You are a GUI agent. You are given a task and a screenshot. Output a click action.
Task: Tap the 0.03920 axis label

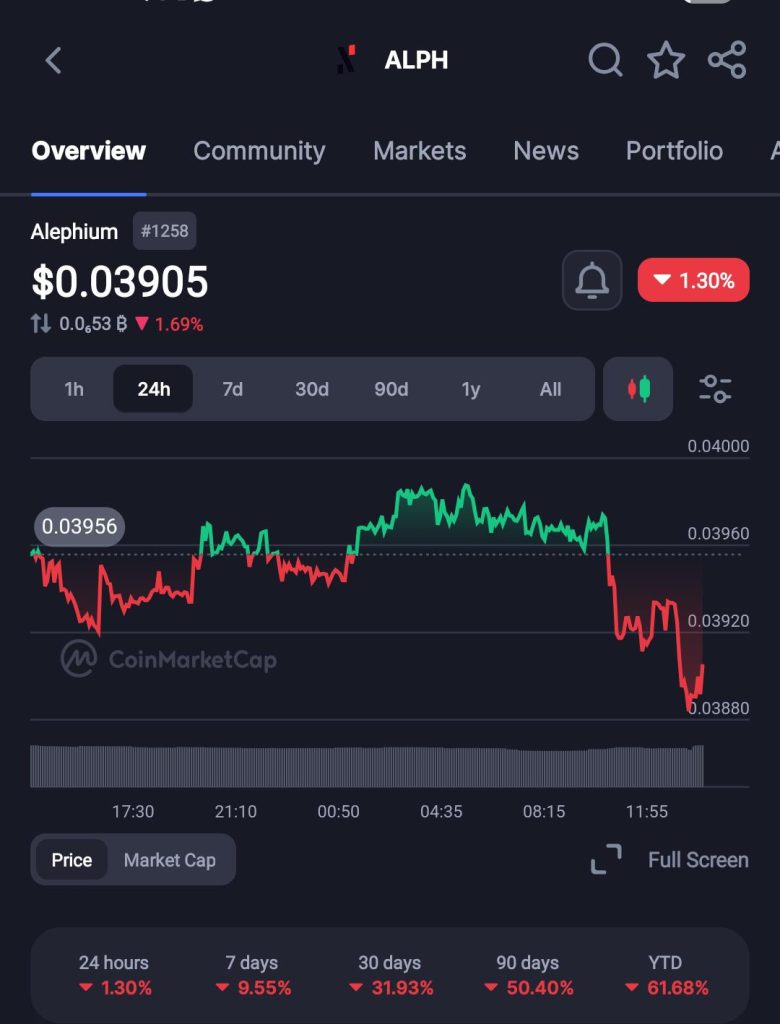718,620
